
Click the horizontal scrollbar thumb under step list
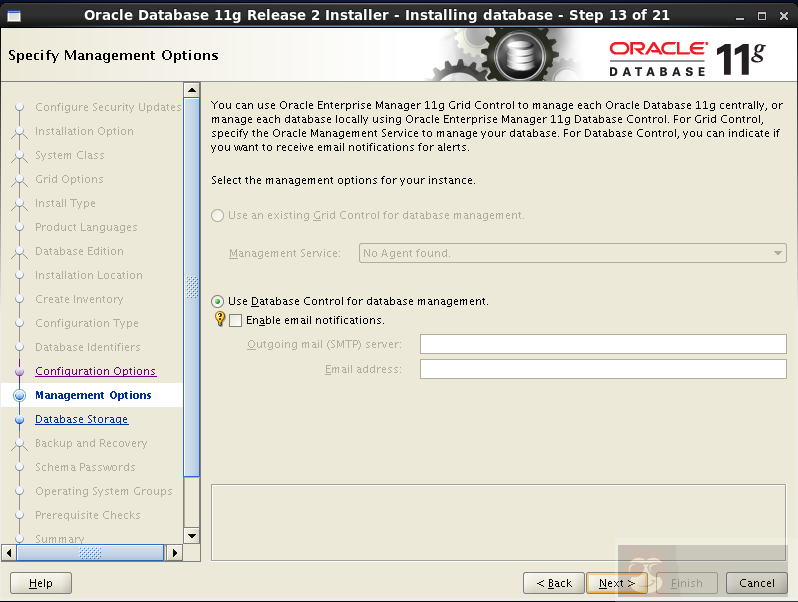point(90,553)
